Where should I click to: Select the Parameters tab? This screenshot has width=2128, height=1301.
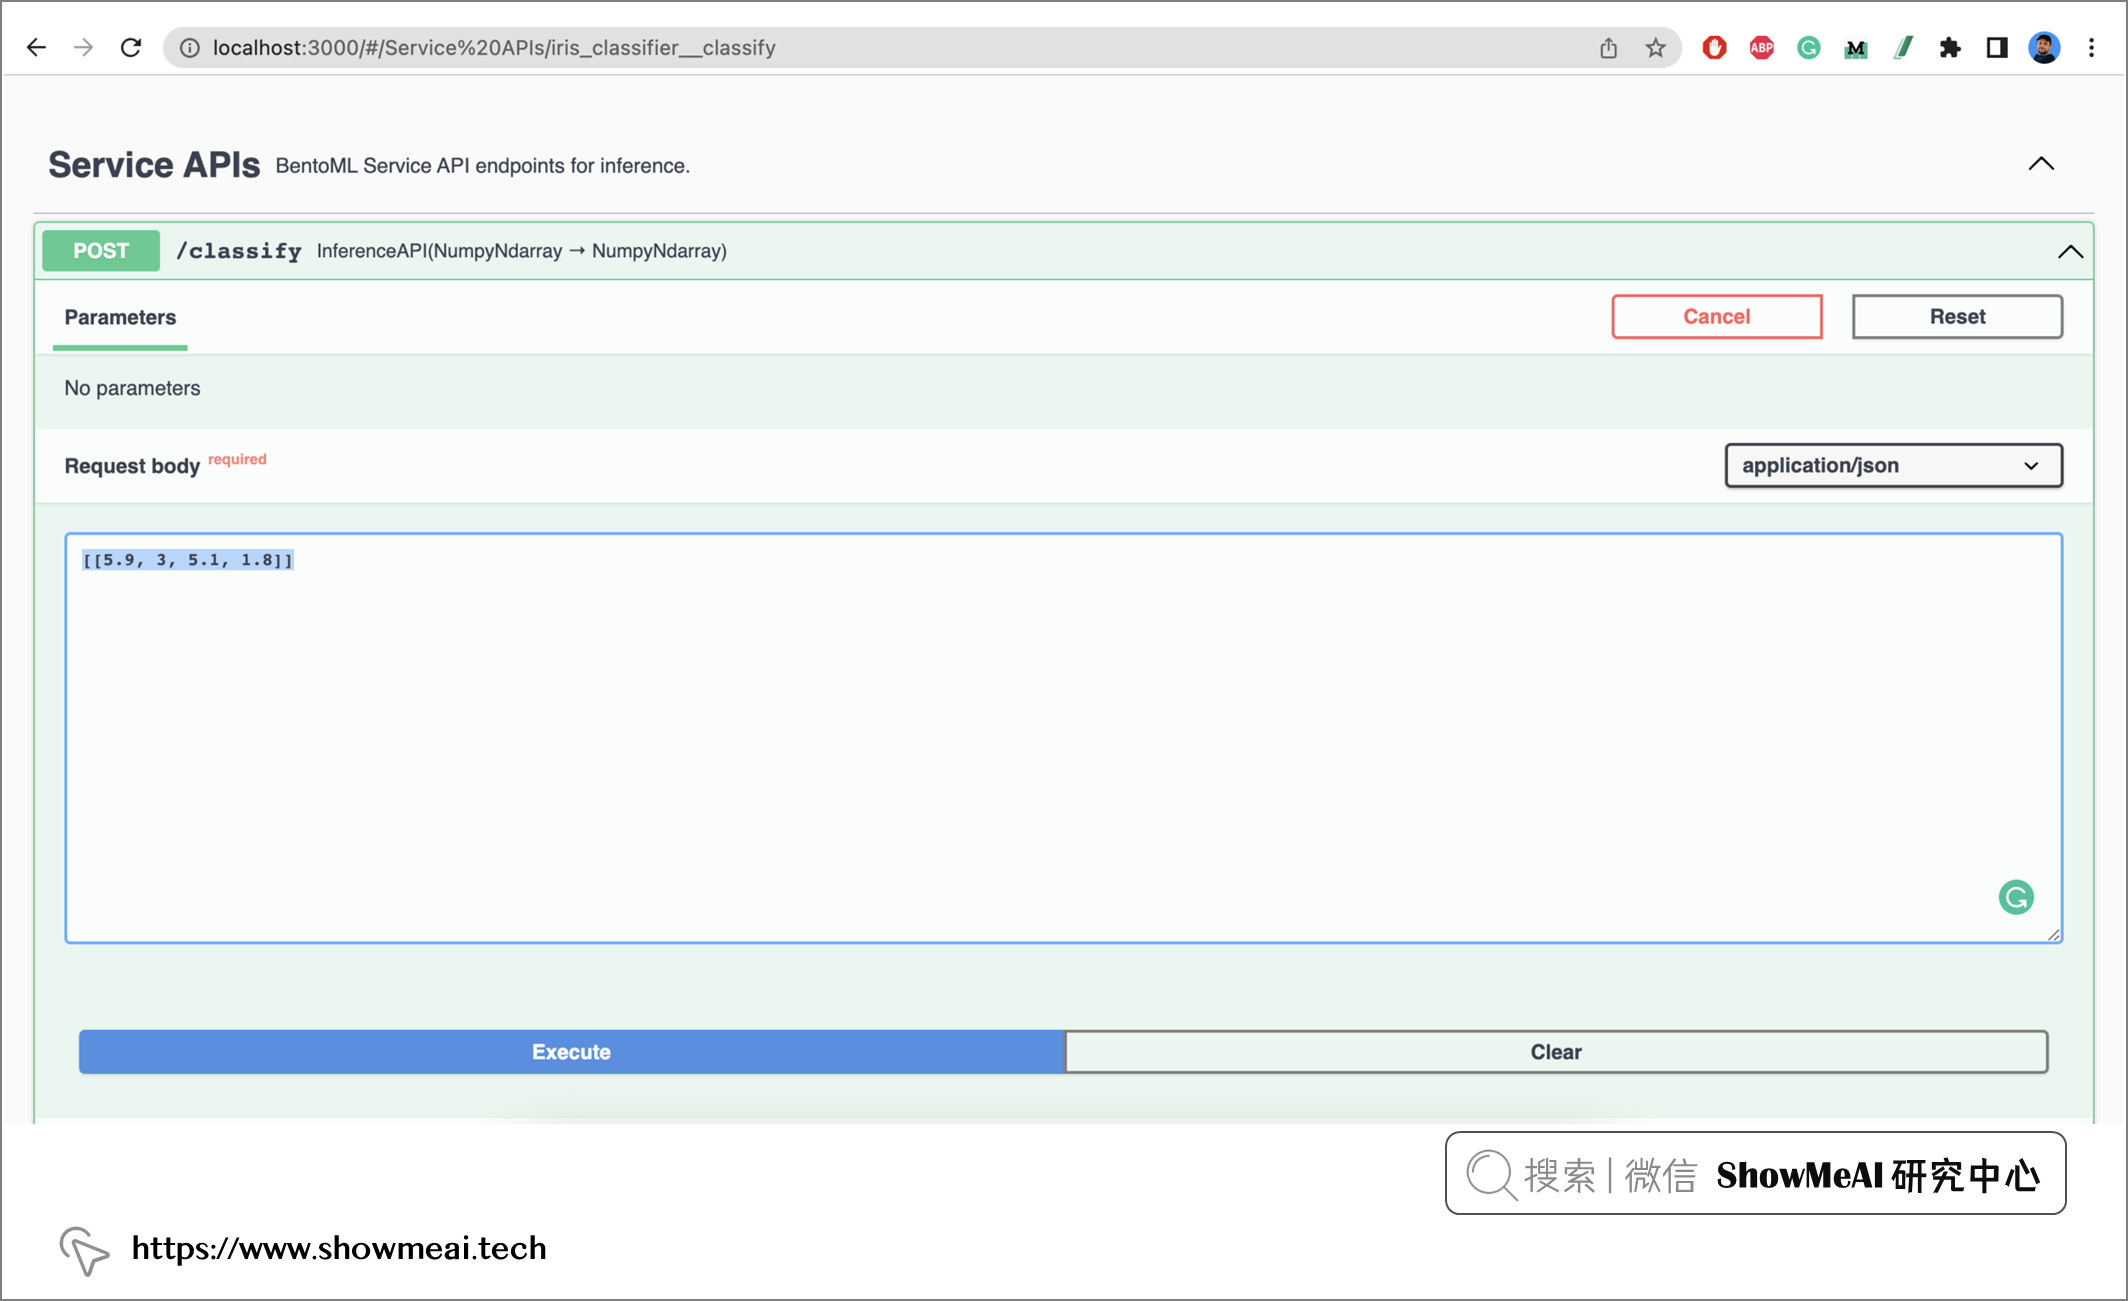(x=120, y=317)
